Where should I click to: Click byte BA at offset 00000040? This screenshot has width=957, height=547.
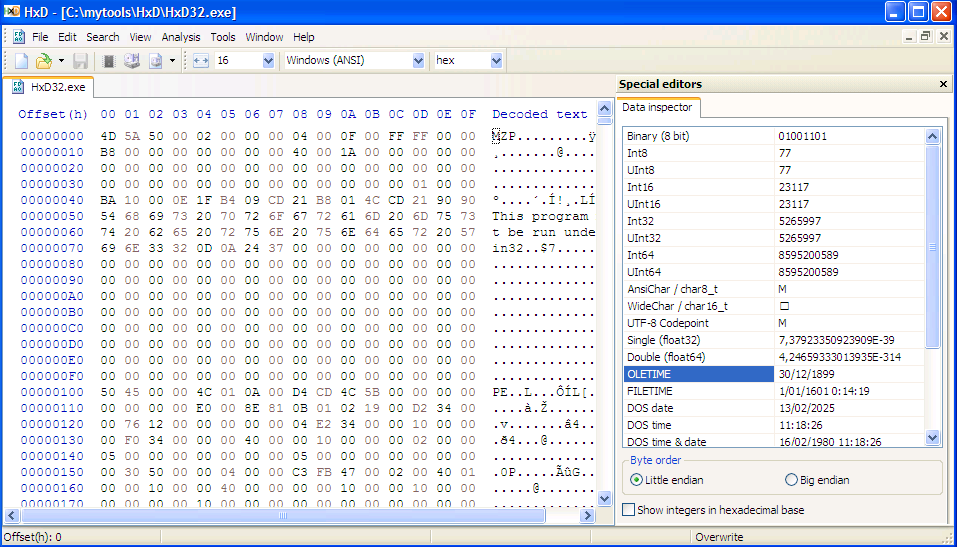pyautogui.click(x=108, y=200)
